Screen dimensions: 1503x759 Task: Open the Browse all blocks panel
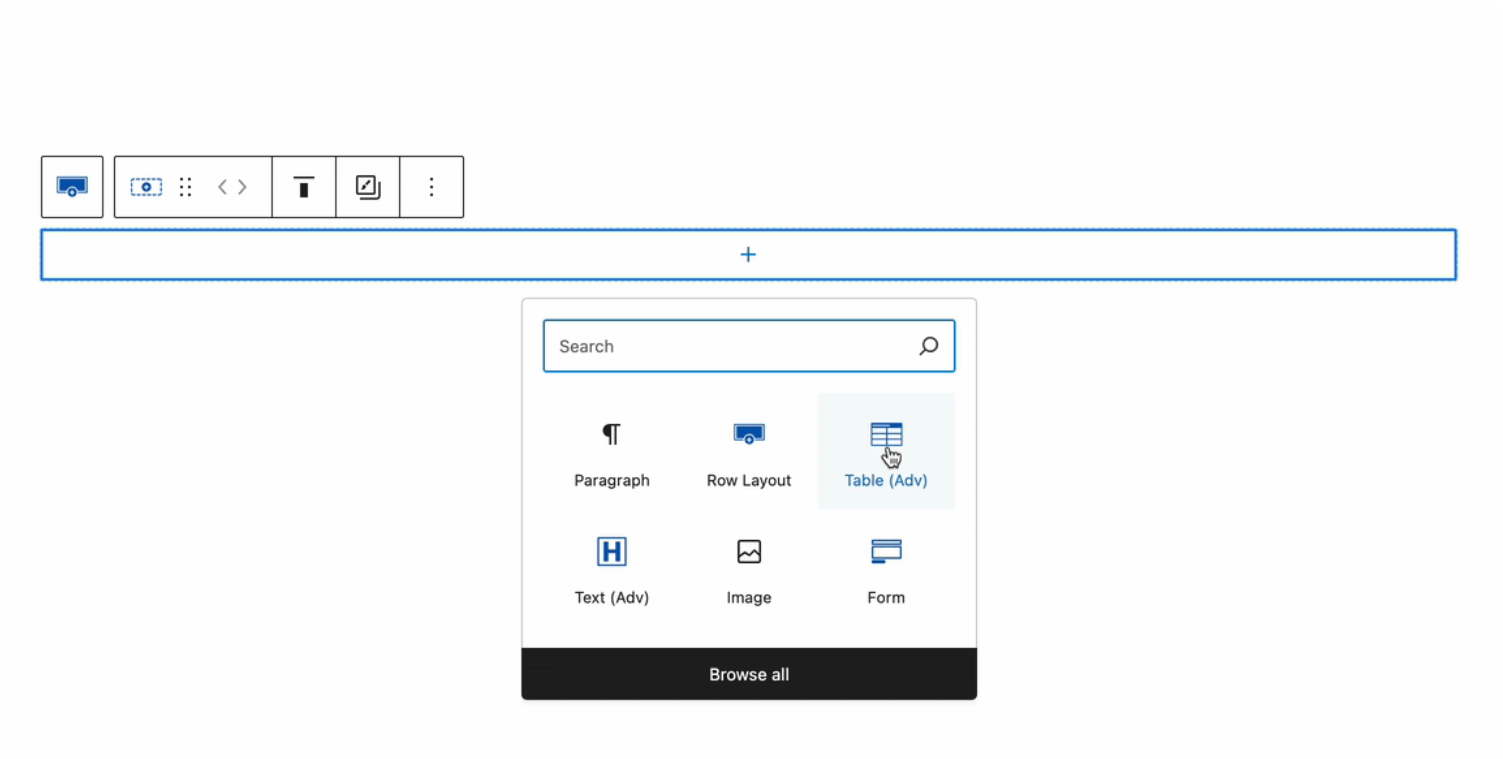748,674
